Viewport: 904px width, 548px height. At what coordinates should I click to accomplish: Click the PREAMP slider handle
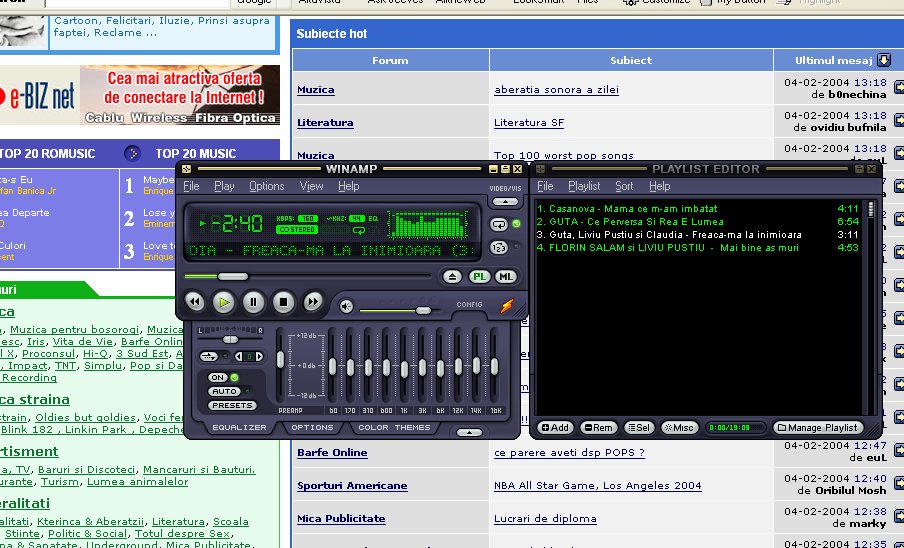point(280,360)
